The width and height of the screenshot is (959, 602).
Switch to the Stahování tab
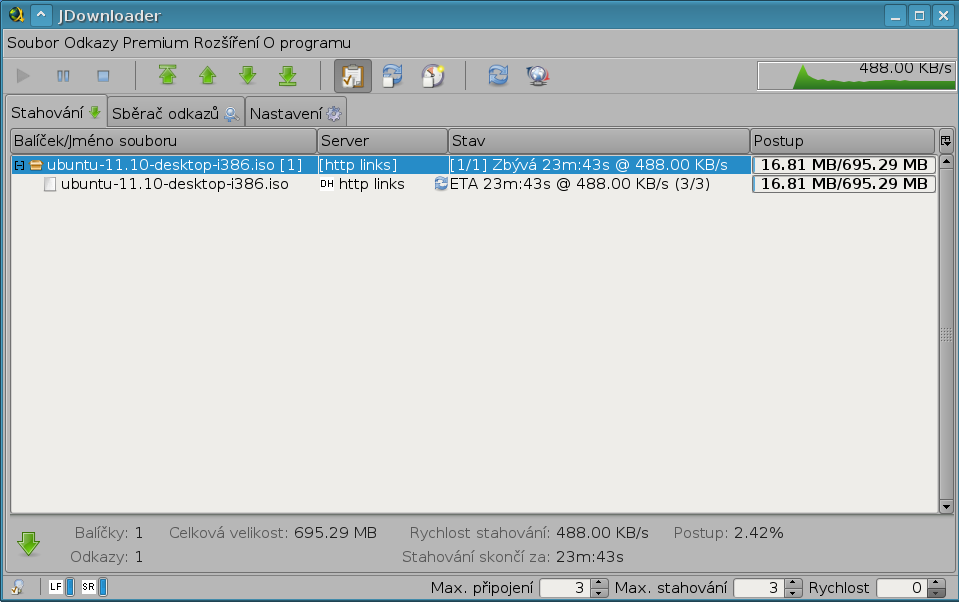[56, 113]
